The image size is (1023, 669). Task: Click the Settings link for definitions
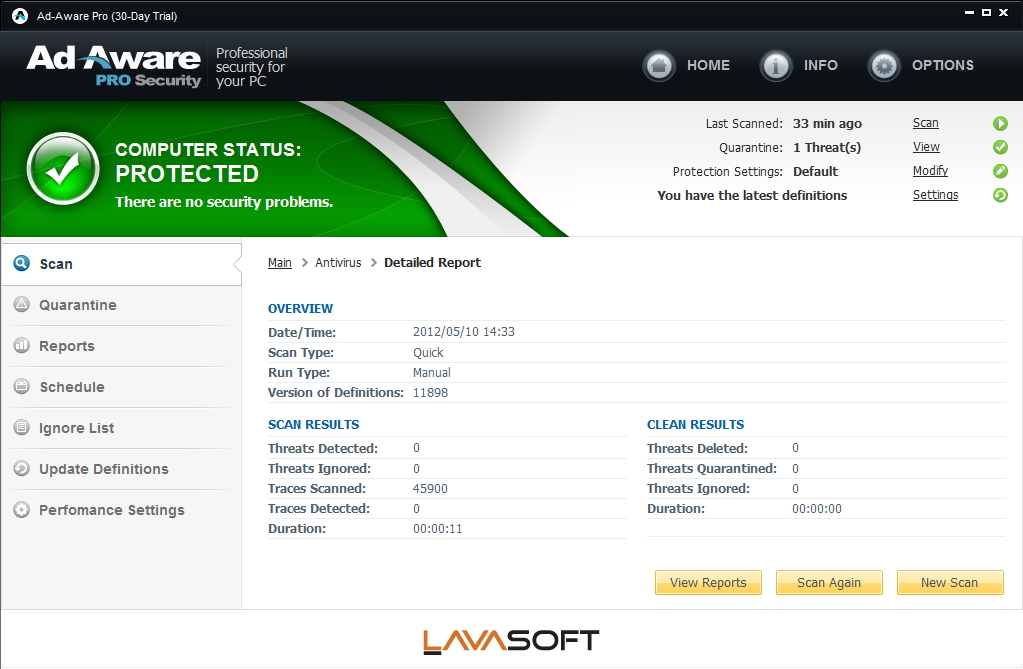[935, 194]
